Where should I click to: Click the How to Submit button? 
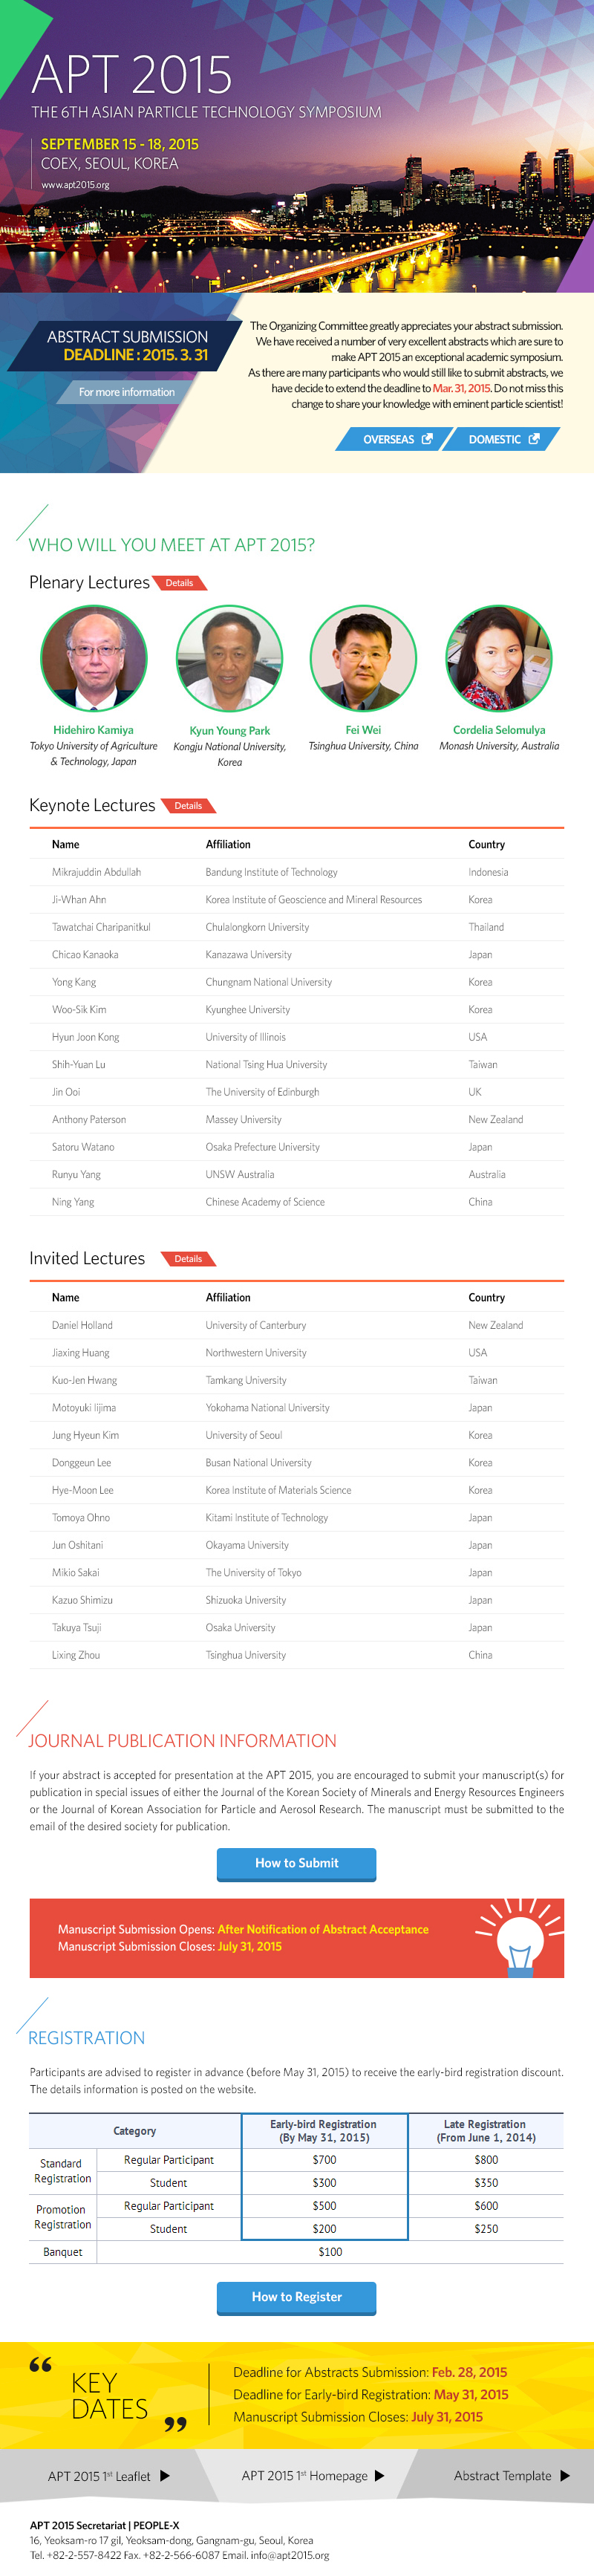click(x=297, y=1864)
